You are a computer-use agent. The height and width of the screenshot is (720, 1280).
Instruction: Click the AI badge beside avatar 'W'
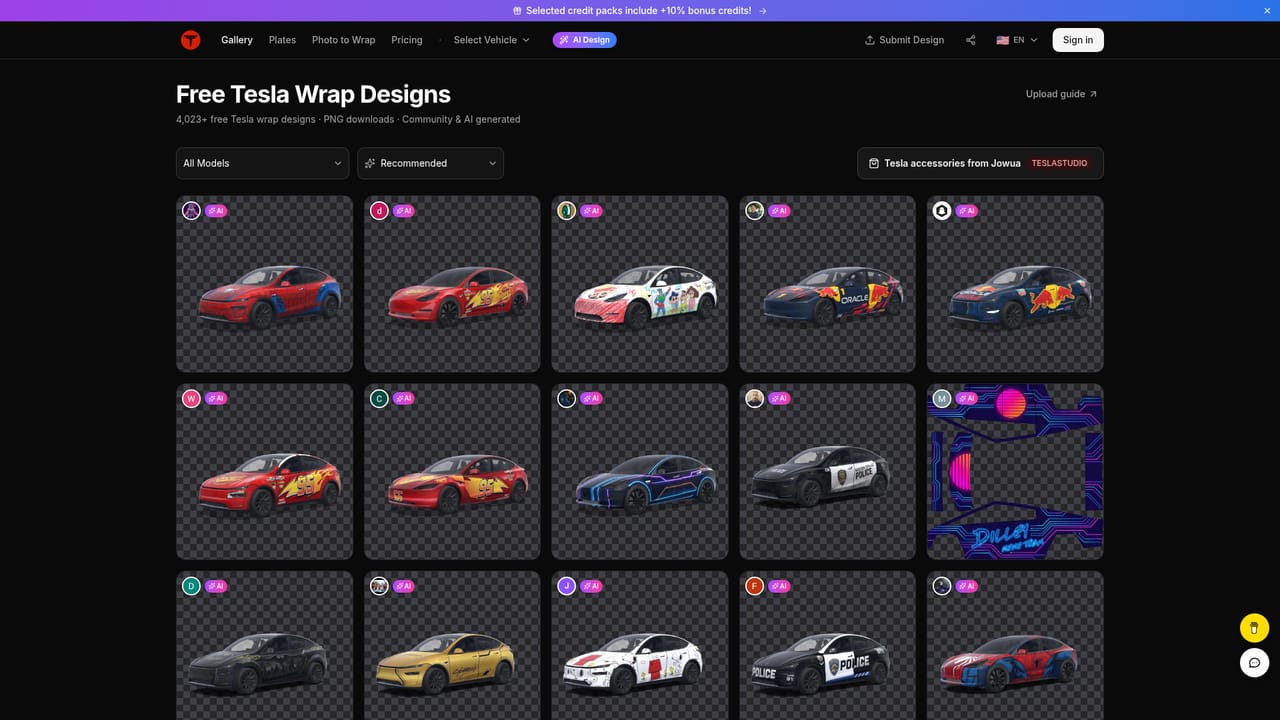click(x=215, y=398)
